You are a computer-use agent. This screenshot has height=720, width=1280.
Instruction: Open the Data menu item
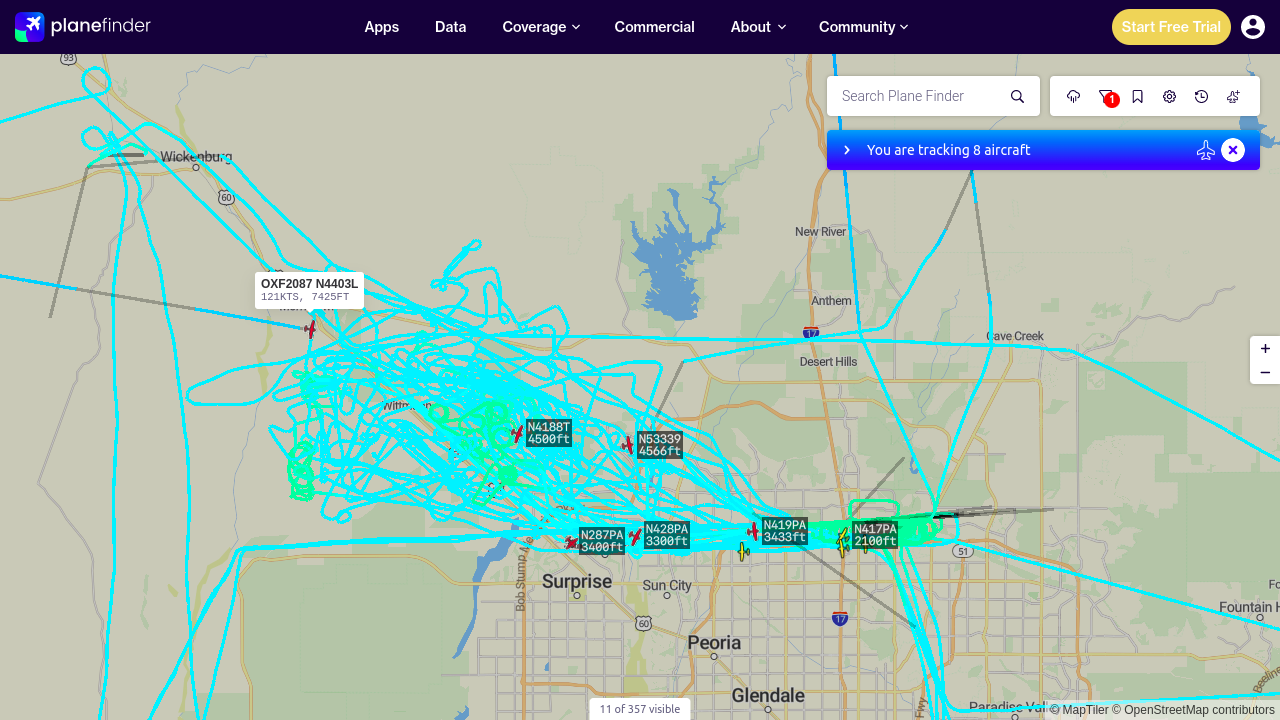(451, 27)
